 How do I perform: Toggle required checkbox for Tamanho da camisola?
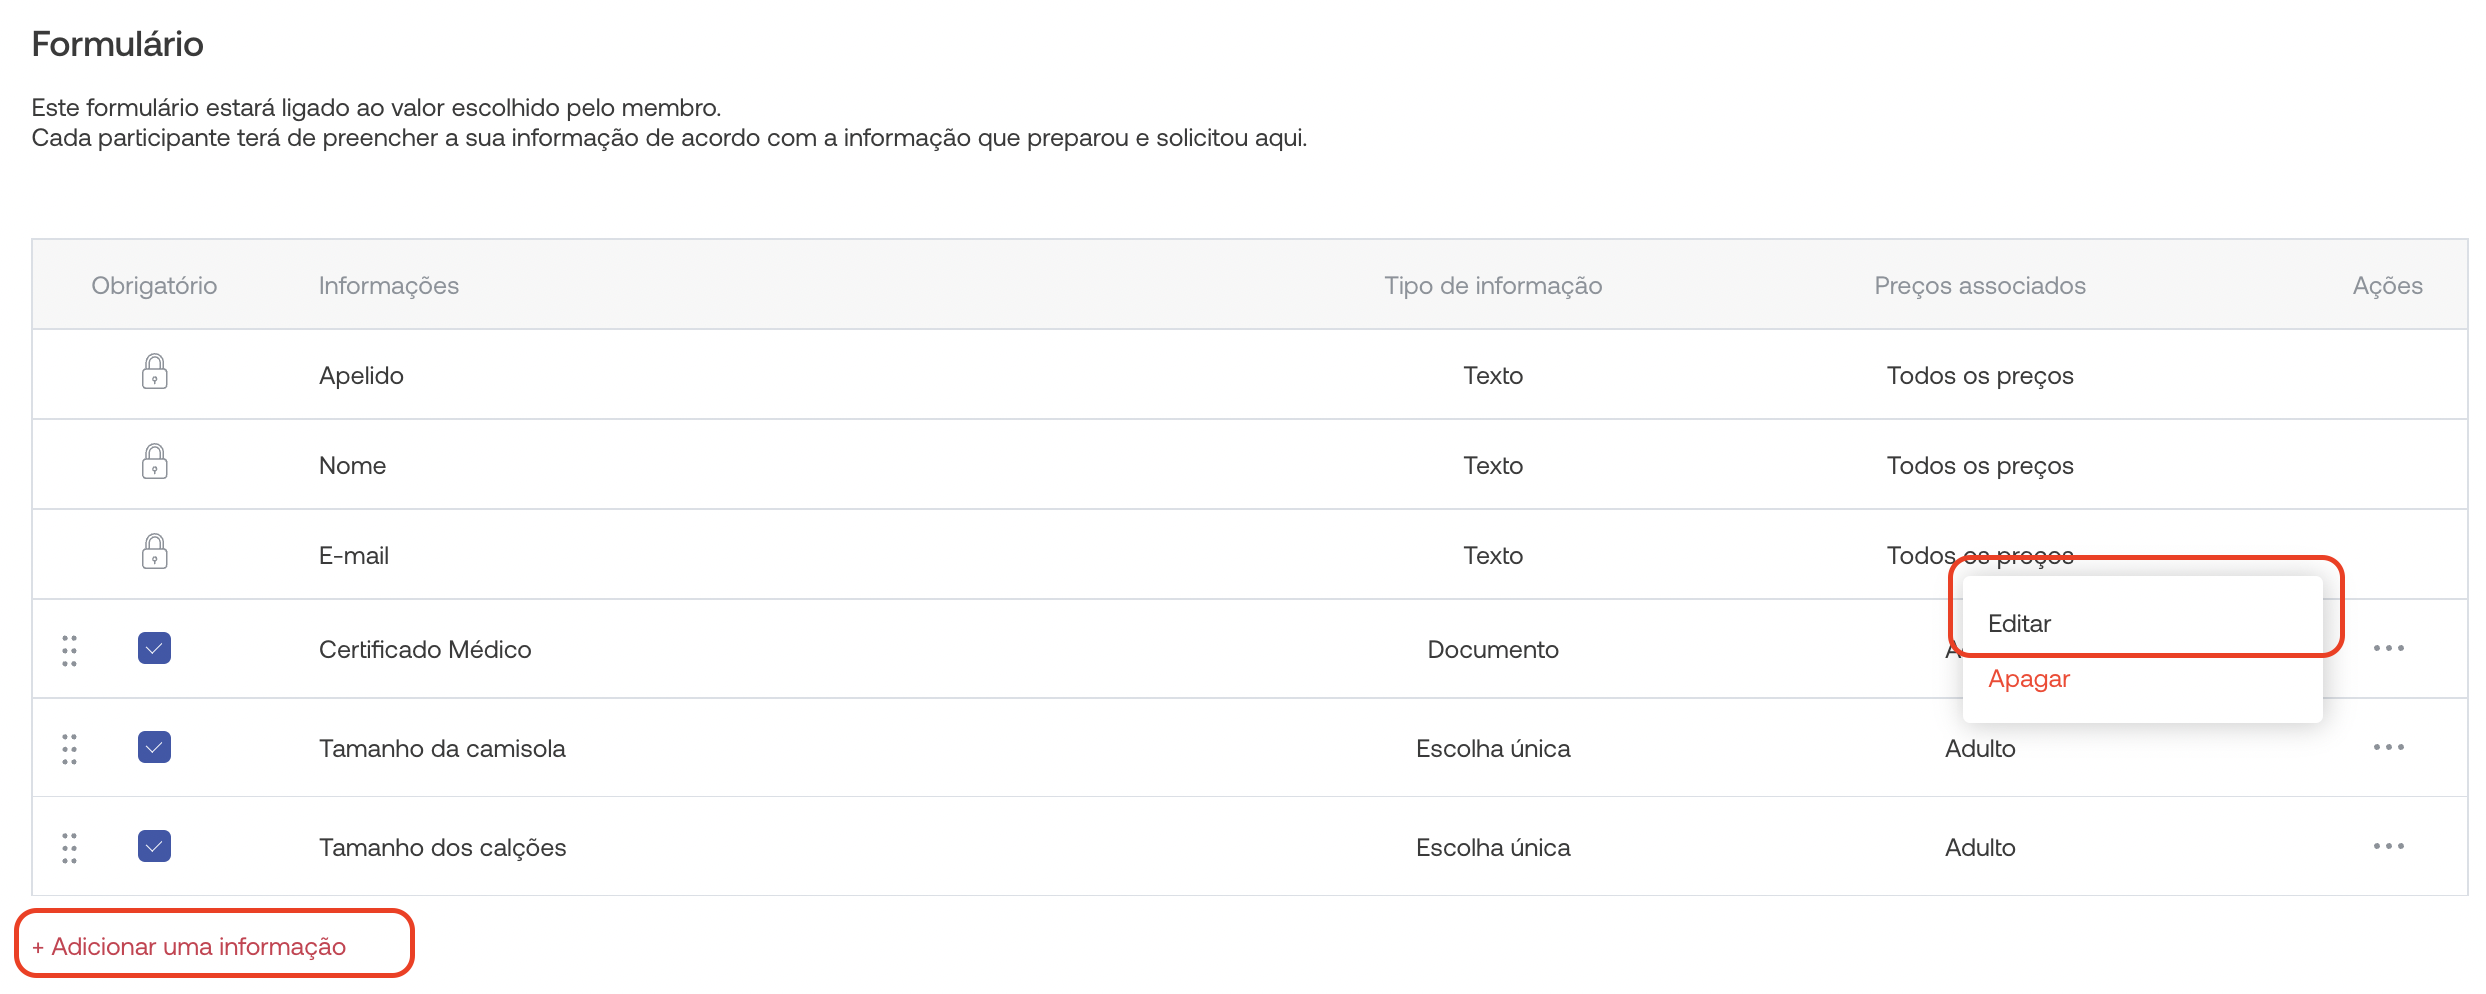coord(154,747)
